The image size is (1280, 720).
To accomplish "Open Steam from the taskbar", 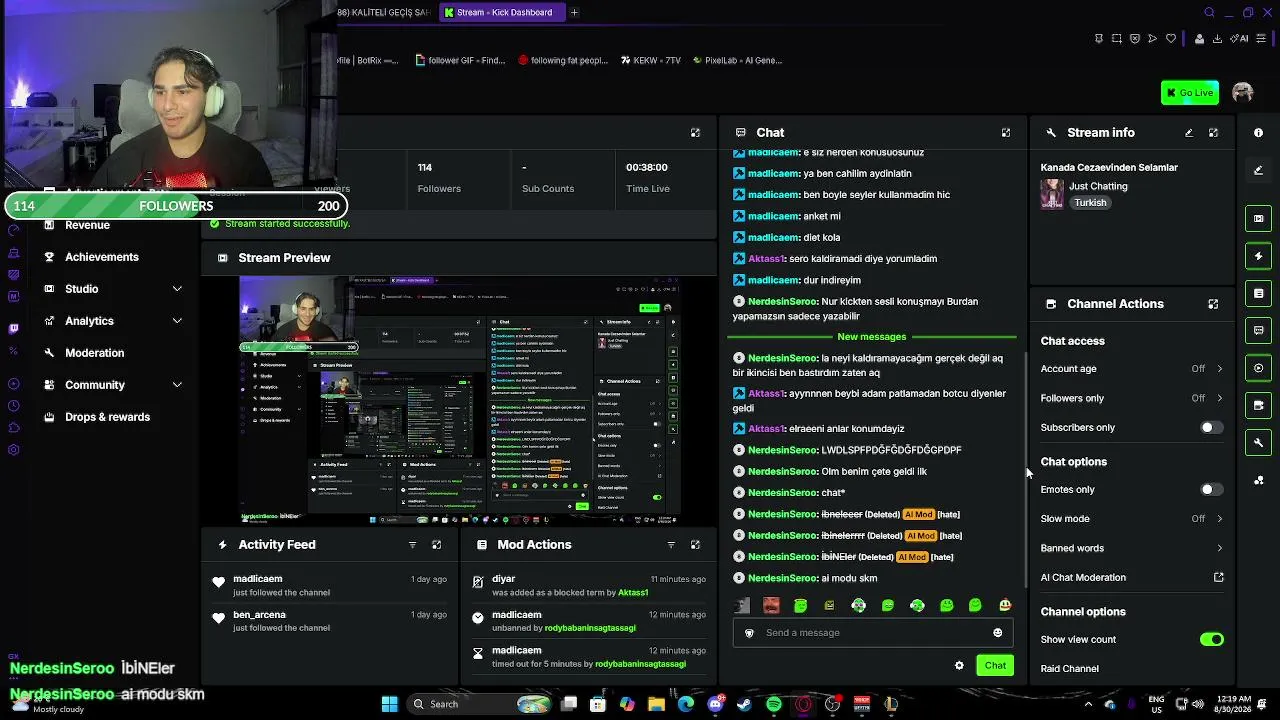I will (x=744, y=704).
